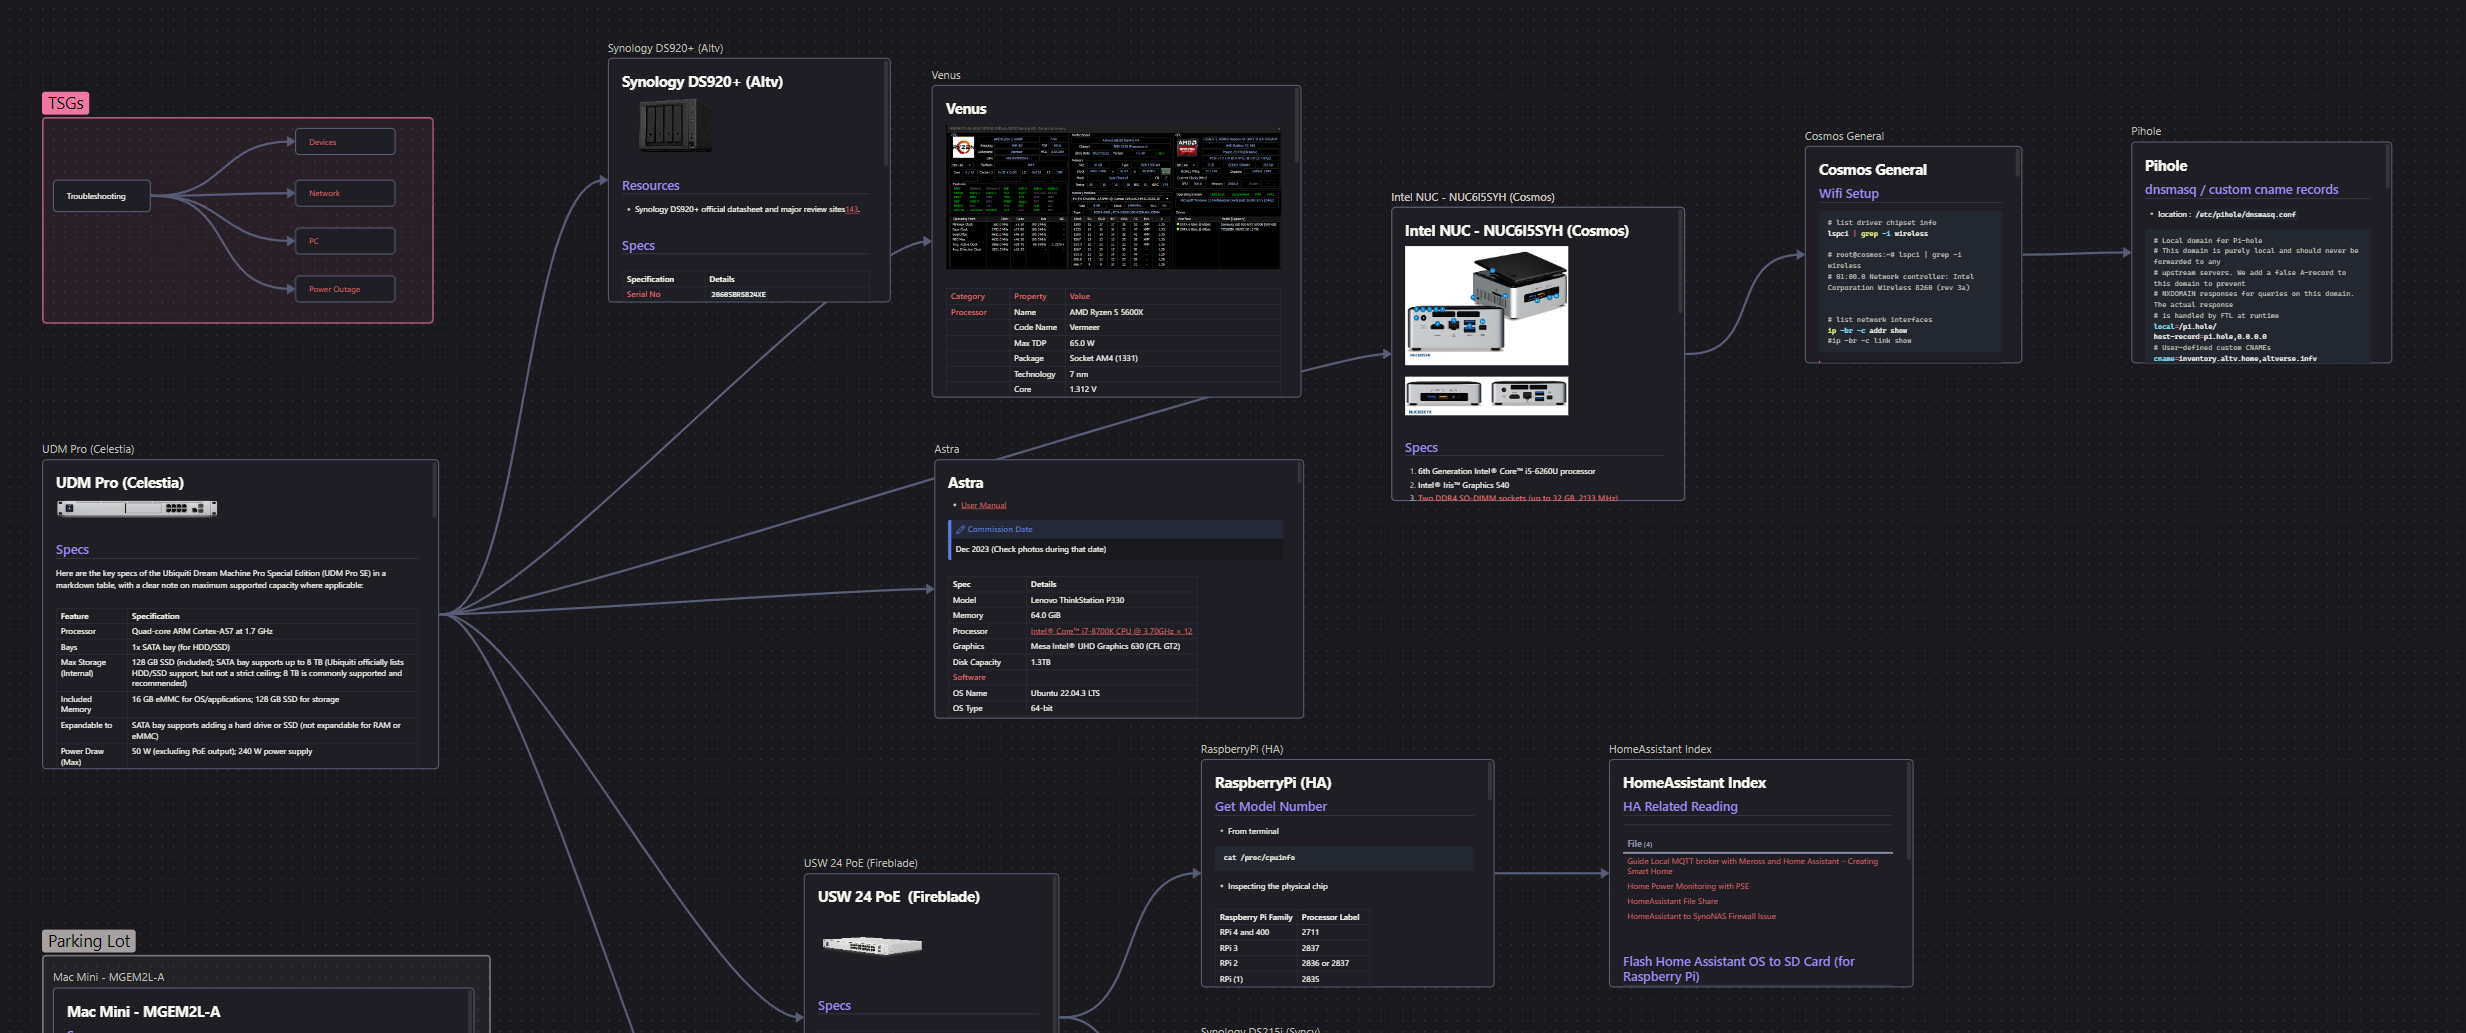Select the Troubleshooting root node
This screenshot has height=1033, width=2466.
point(101,196)
